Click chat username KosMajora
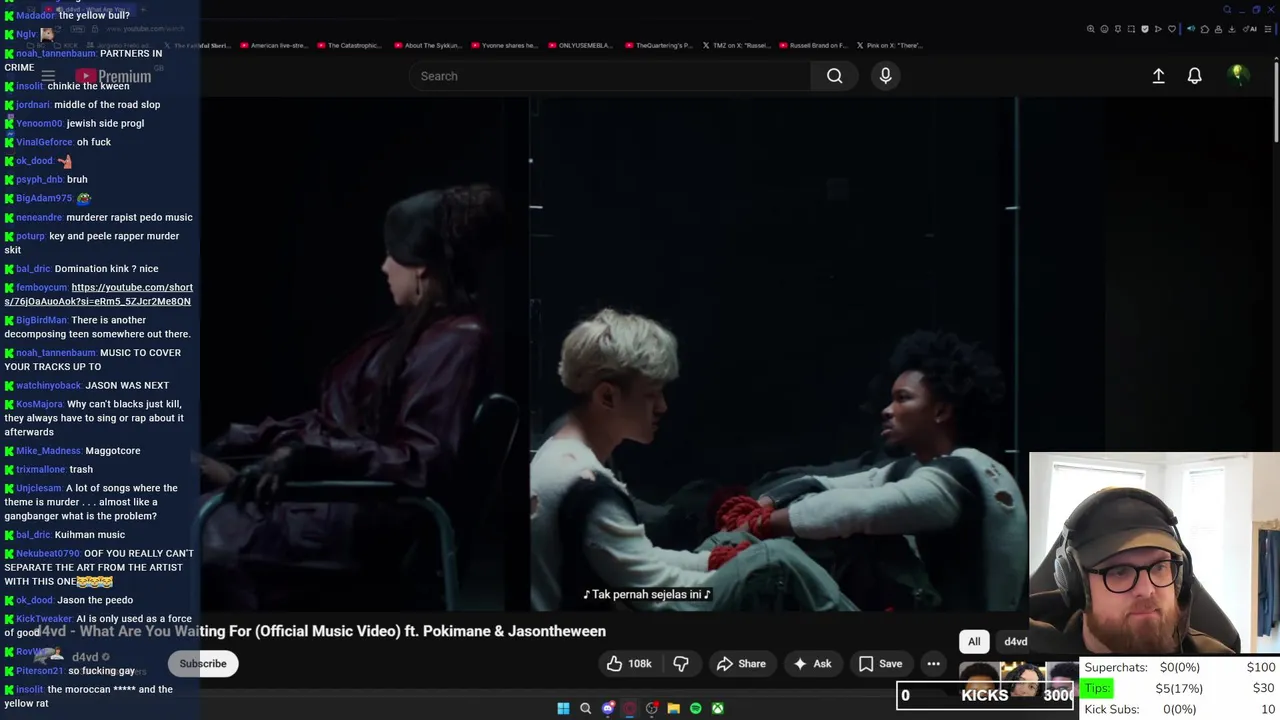 pos(39,404)
